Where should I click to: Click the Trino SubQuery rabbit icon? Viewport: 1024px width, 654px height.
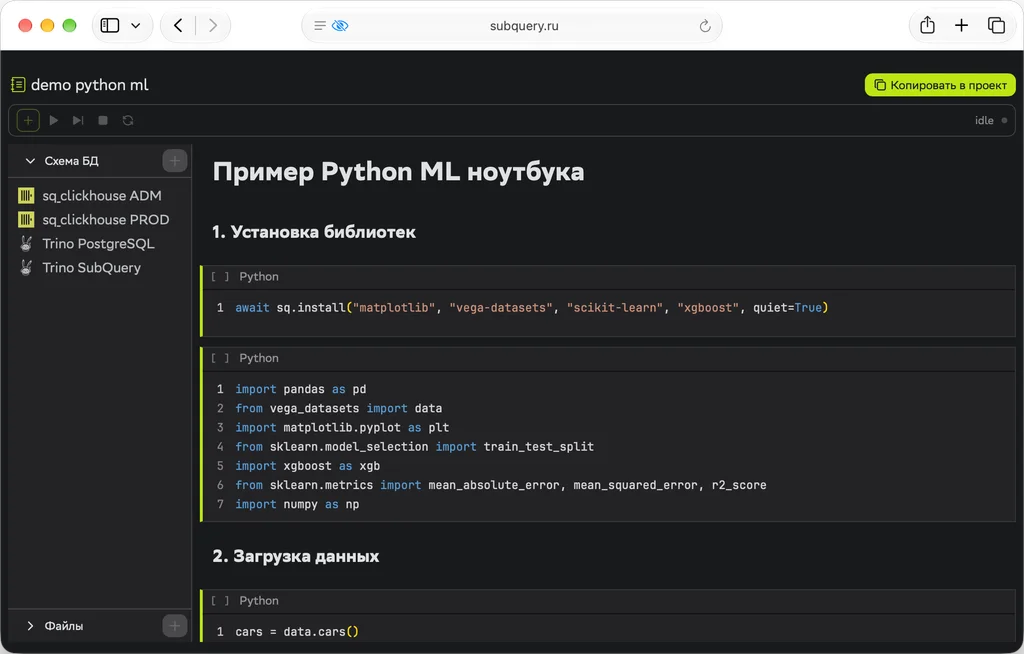point(26,268)
